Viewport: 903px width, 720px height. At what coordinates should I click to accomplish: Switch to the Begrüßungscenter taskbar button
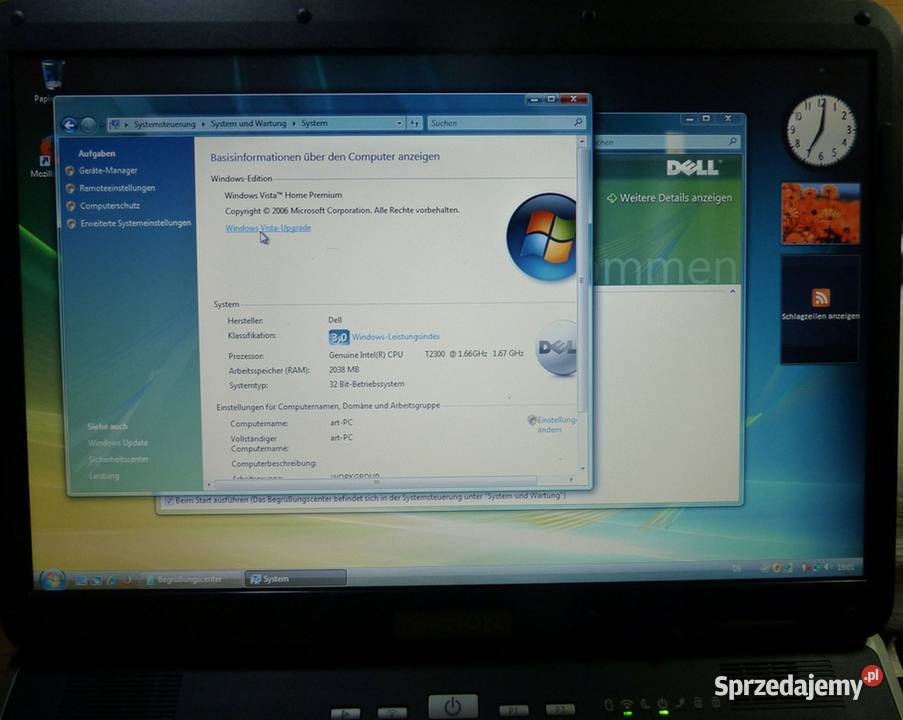coord(185,578)
